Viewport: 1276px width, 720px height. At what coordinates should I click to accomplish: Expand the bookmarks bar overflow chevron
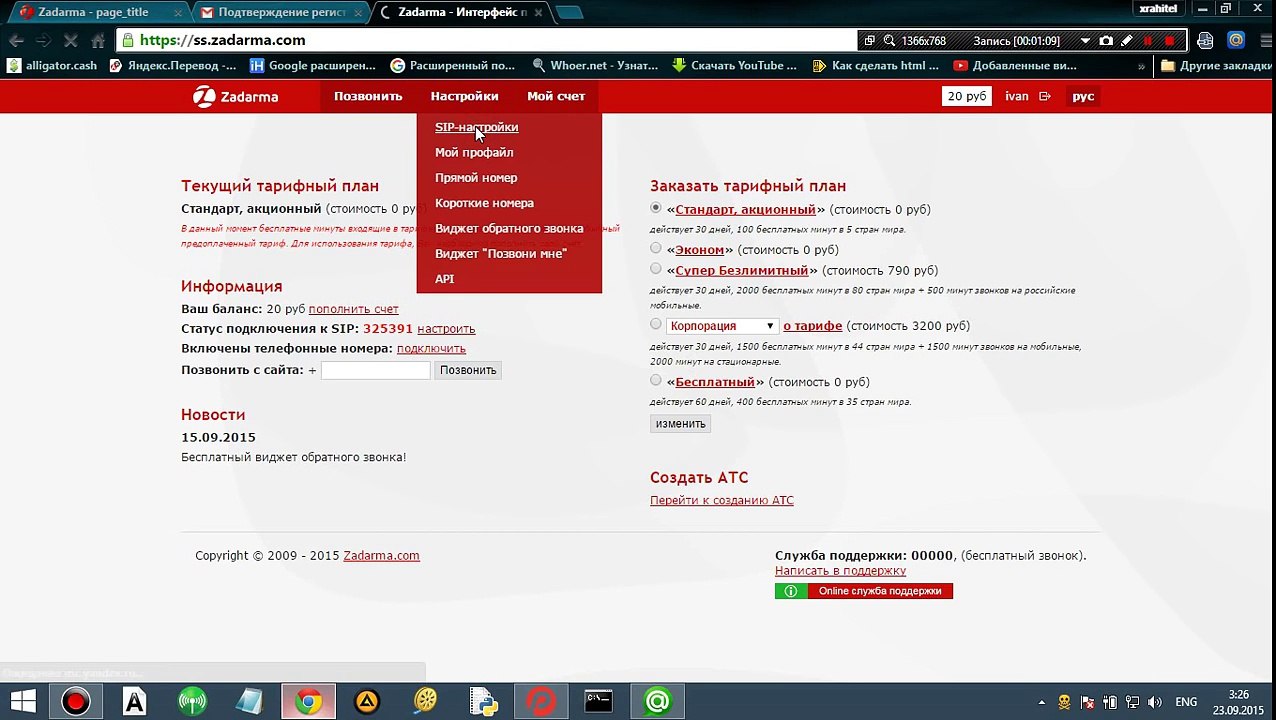pyautogui.click(x=1141, y=66)
